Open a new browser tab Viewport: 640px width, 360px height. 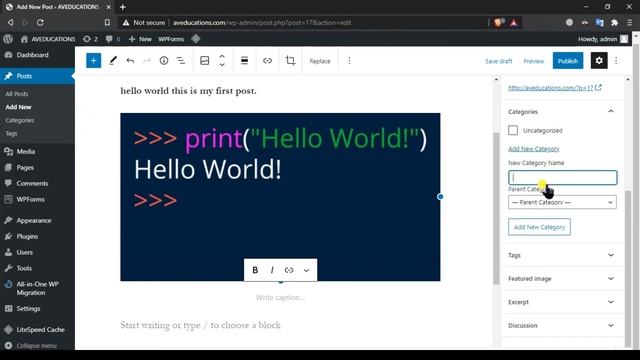(x=123, y=7)
